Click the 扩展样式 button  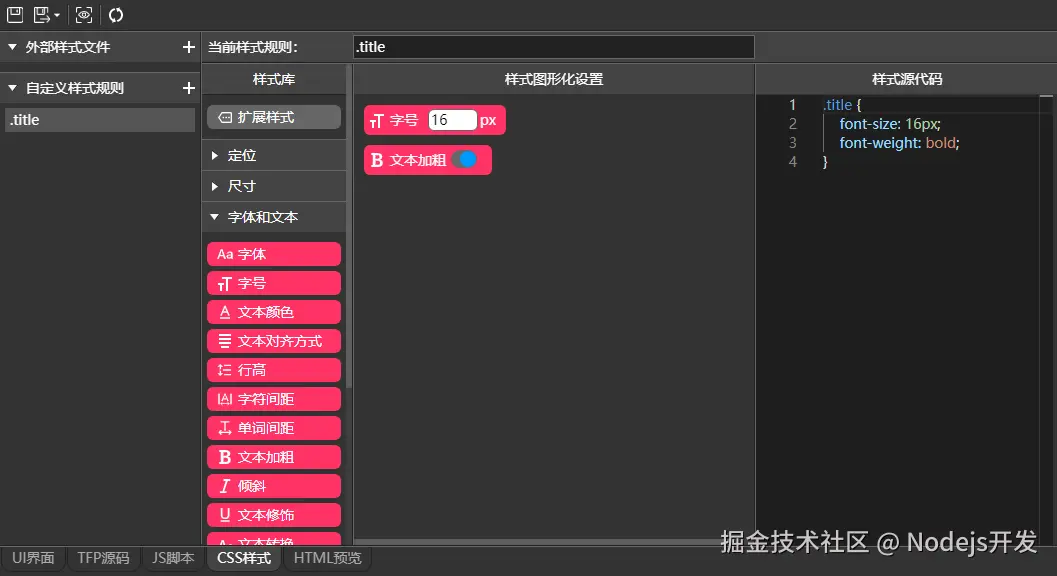[273, 119]
